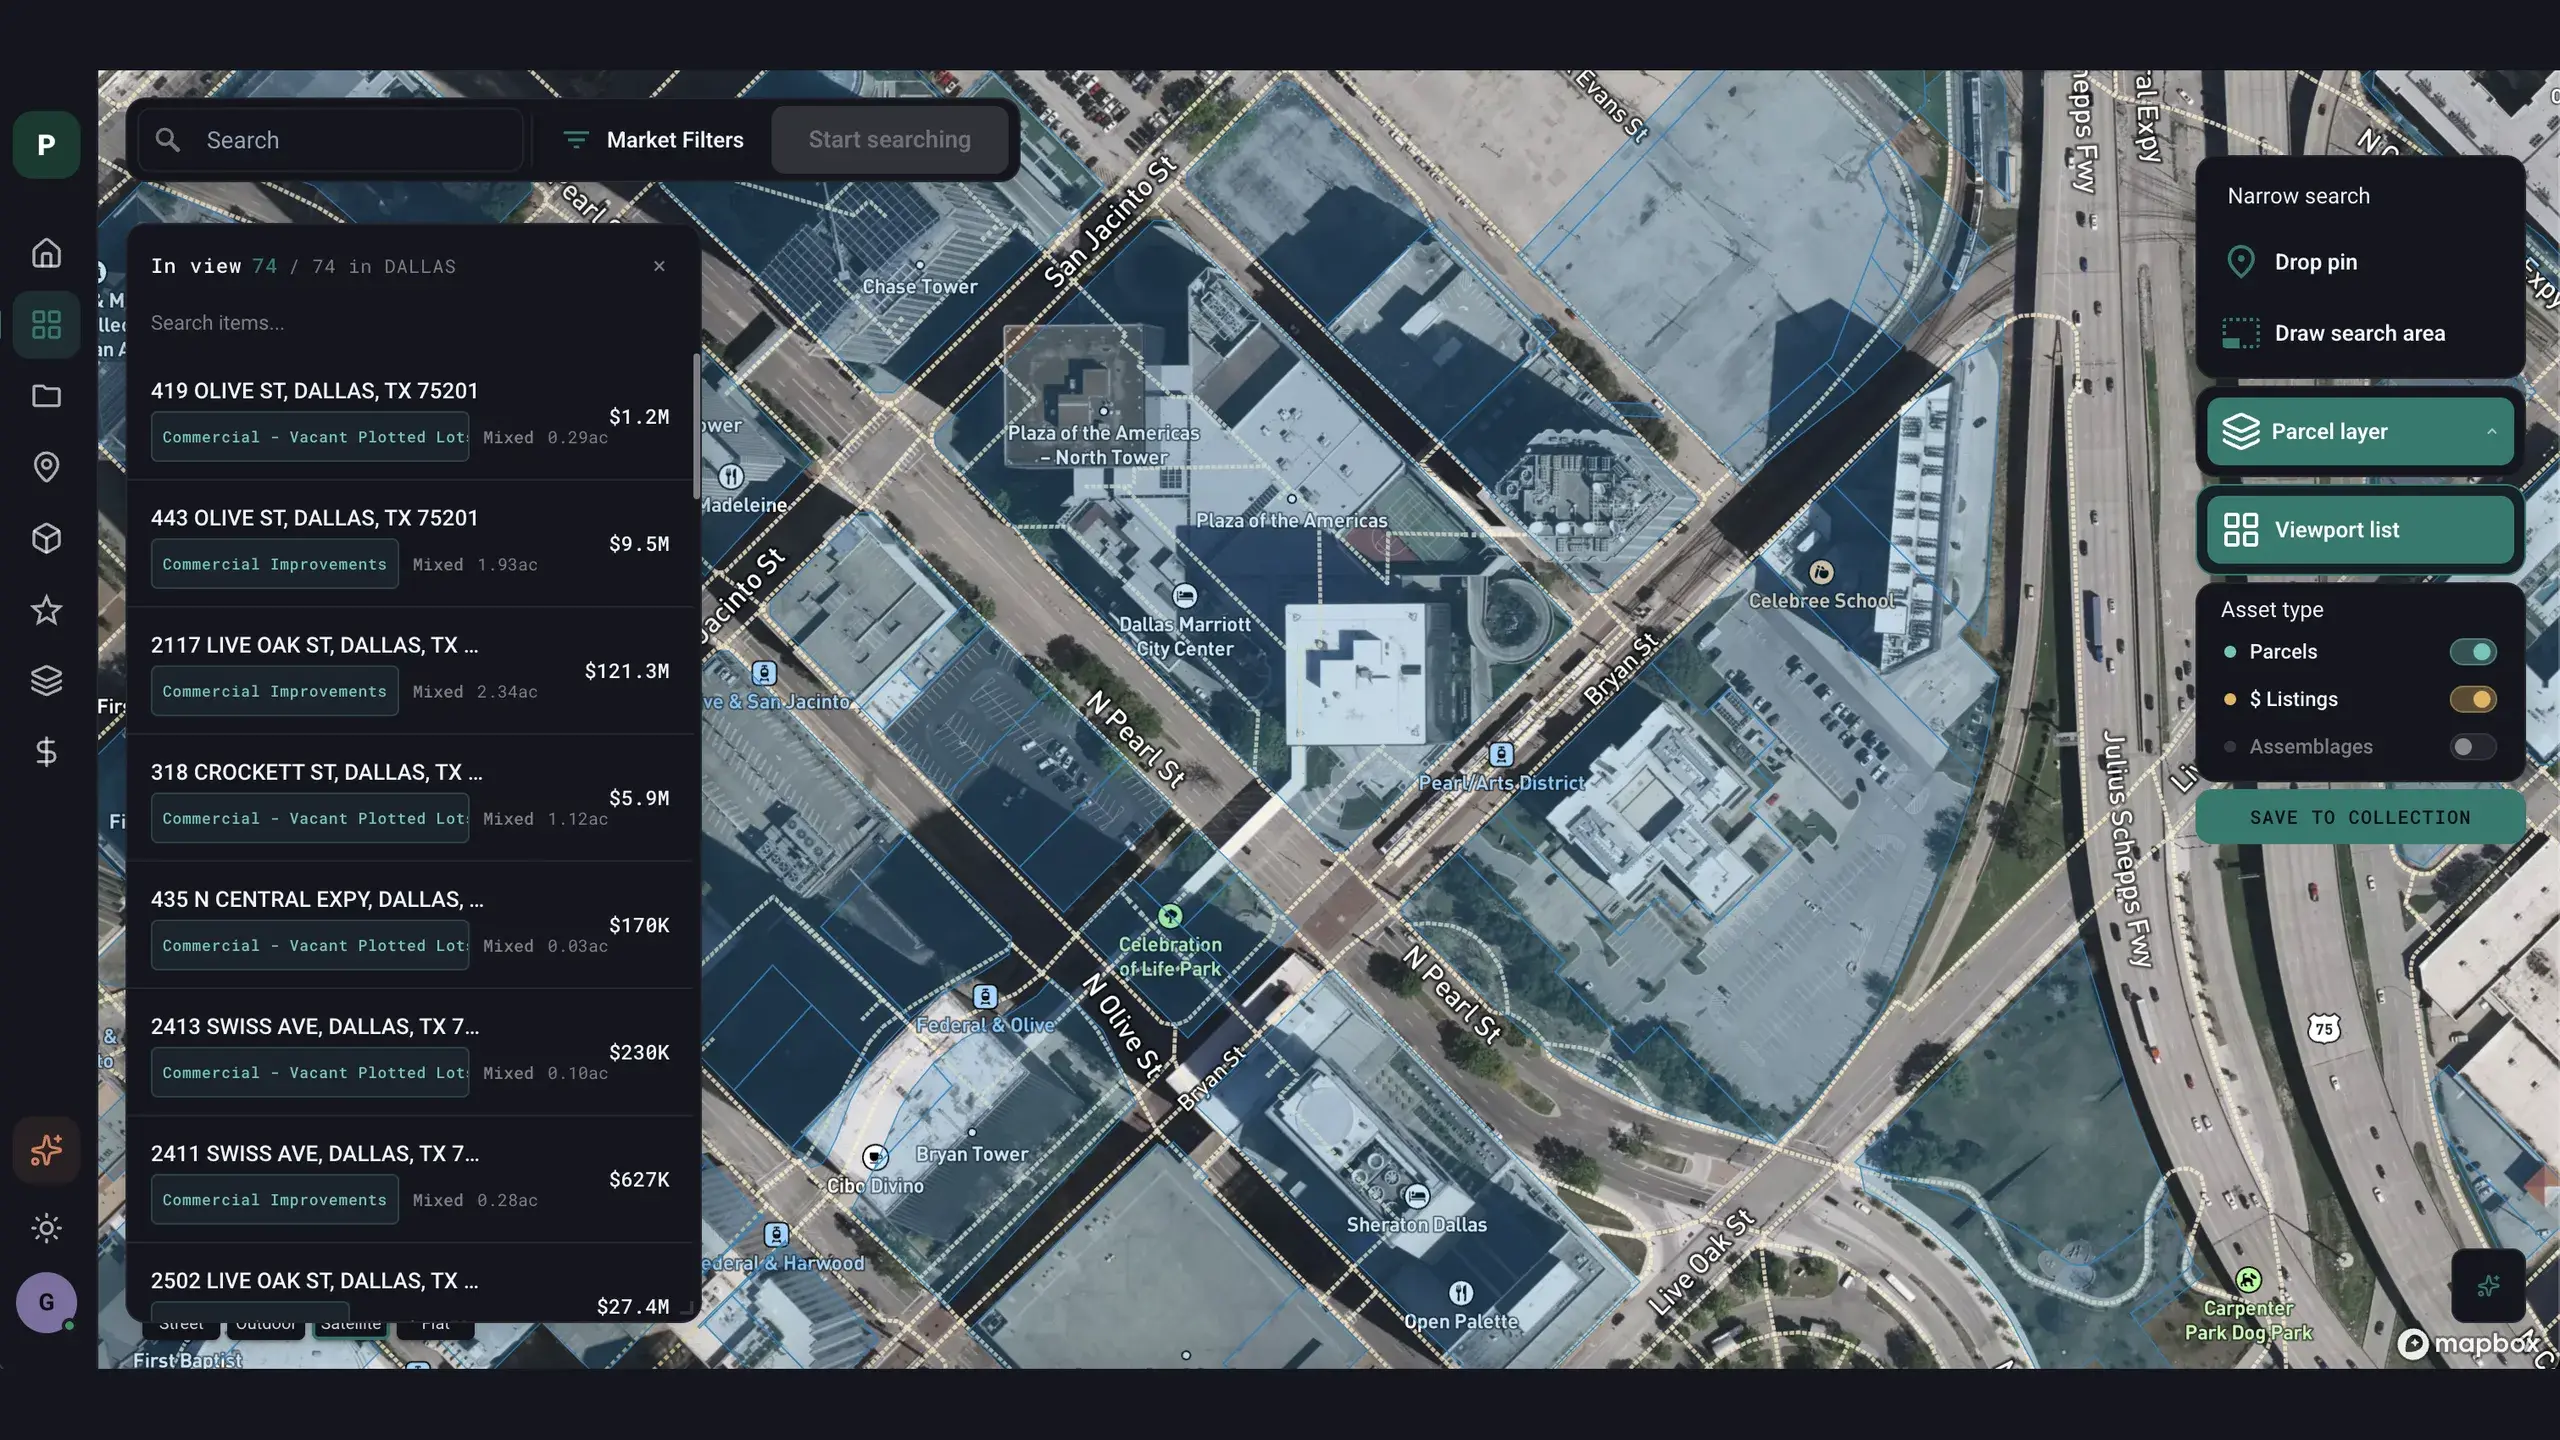Click the Draw search area icon

(x=2241, y=333)
